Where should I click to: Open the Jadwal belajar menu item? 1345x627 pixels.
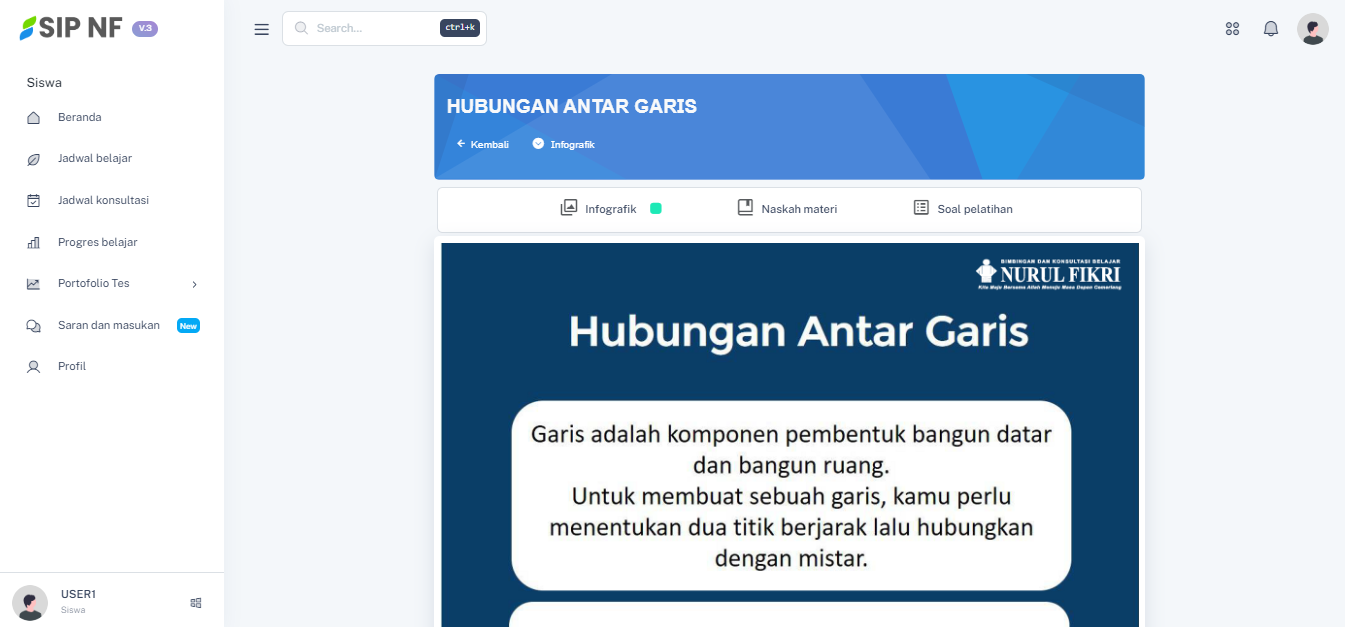pos(95,159)
